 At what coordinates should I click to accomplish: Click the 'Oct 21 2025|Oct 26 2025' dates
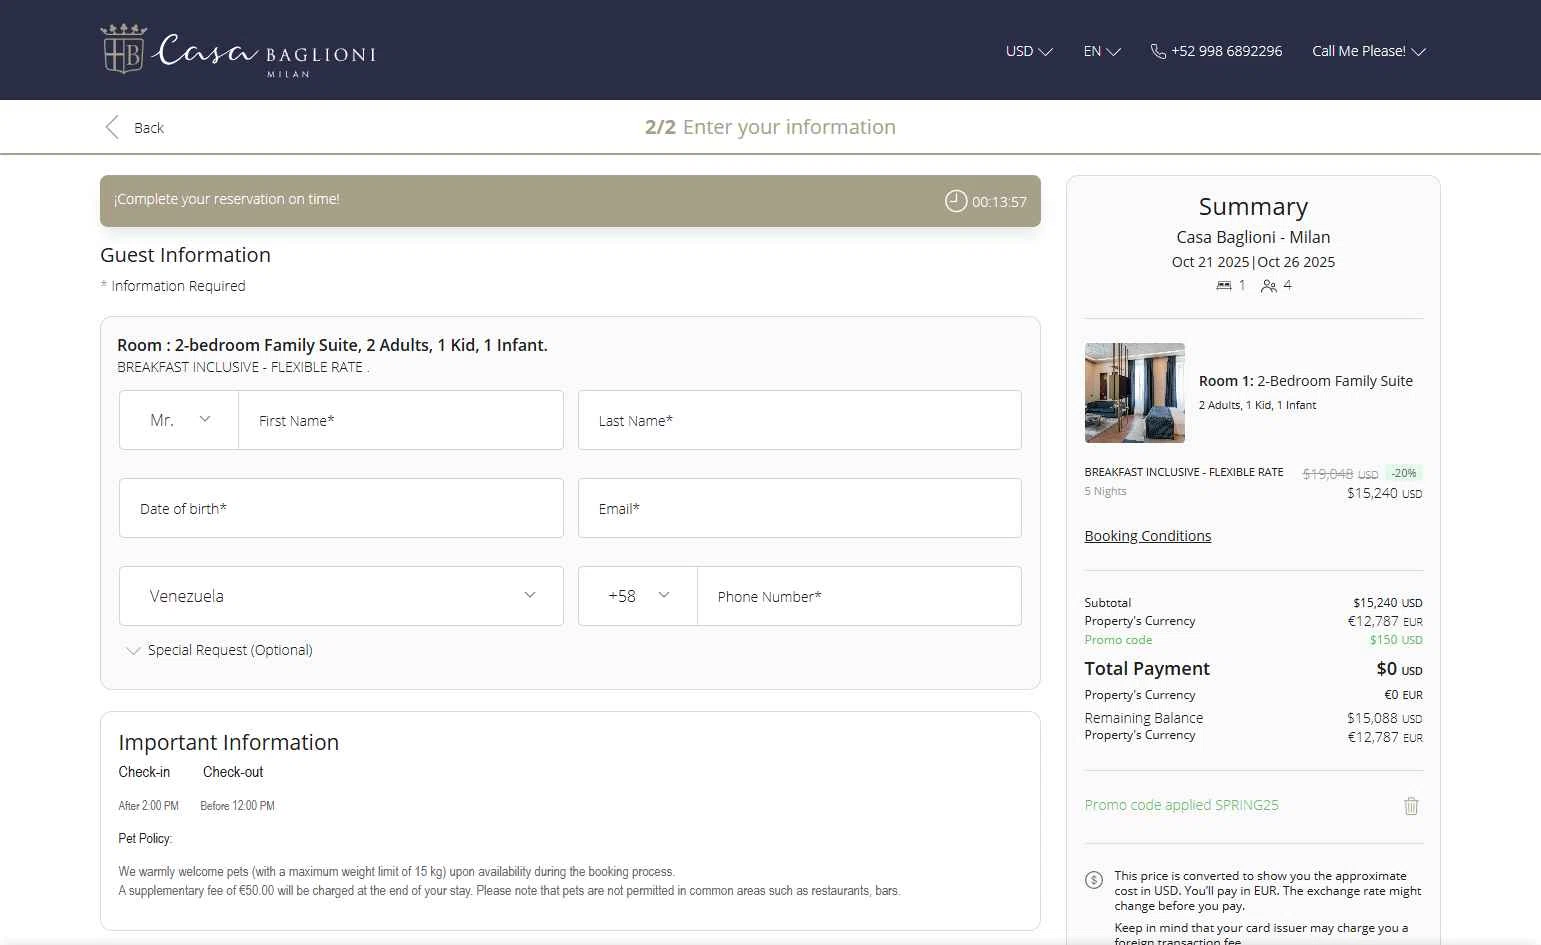pyautogui.click(x=1253, y=262)
